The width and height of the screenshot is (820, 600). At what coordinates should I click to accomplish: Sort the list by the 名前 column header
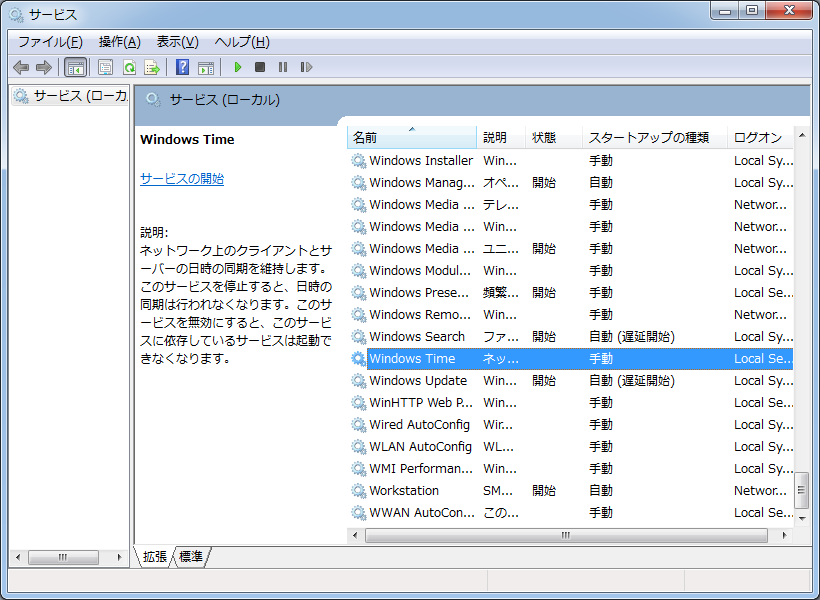point(410,138)
